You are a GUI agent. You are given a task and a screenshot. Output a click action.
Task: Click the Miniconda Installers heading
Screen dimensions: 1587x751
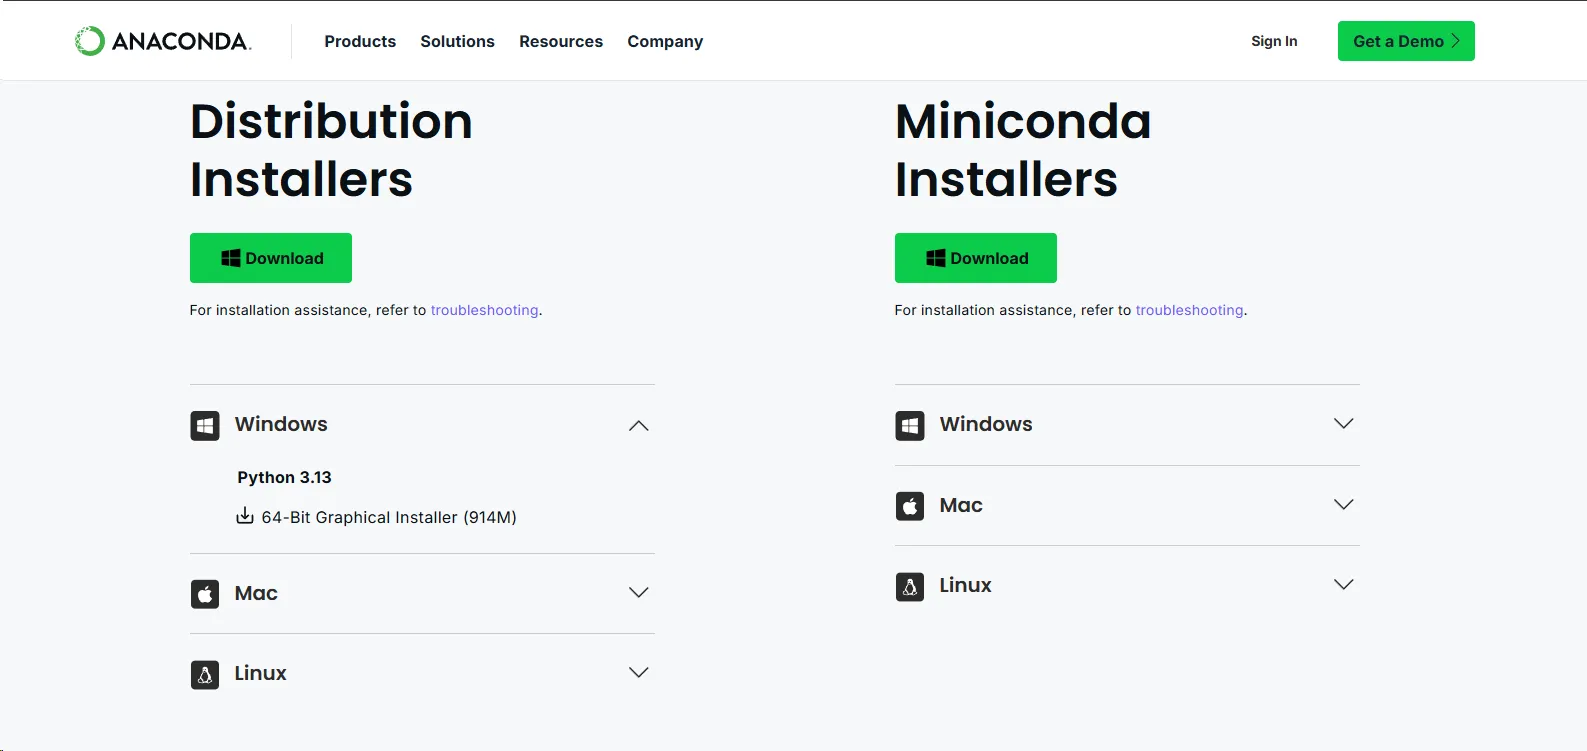(x=1023, y=150)
